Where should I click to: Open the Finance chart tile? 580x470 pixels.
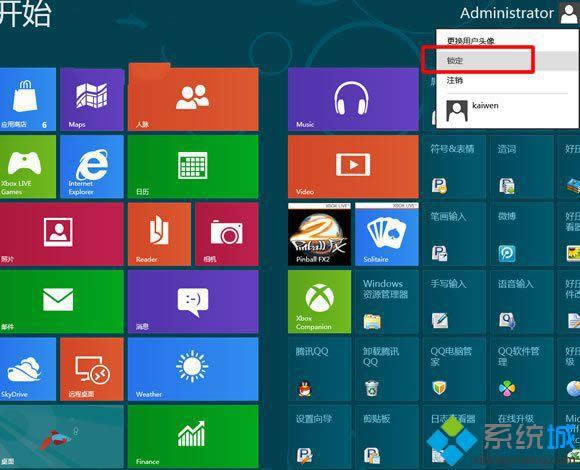[193, 436]
